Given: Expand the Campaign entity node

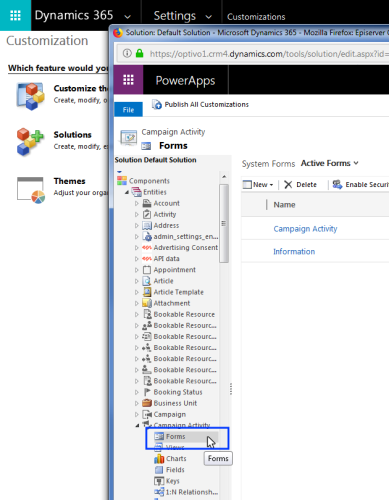Looking at the screenshot, I should pyautogui.click(x=136, y=414).
